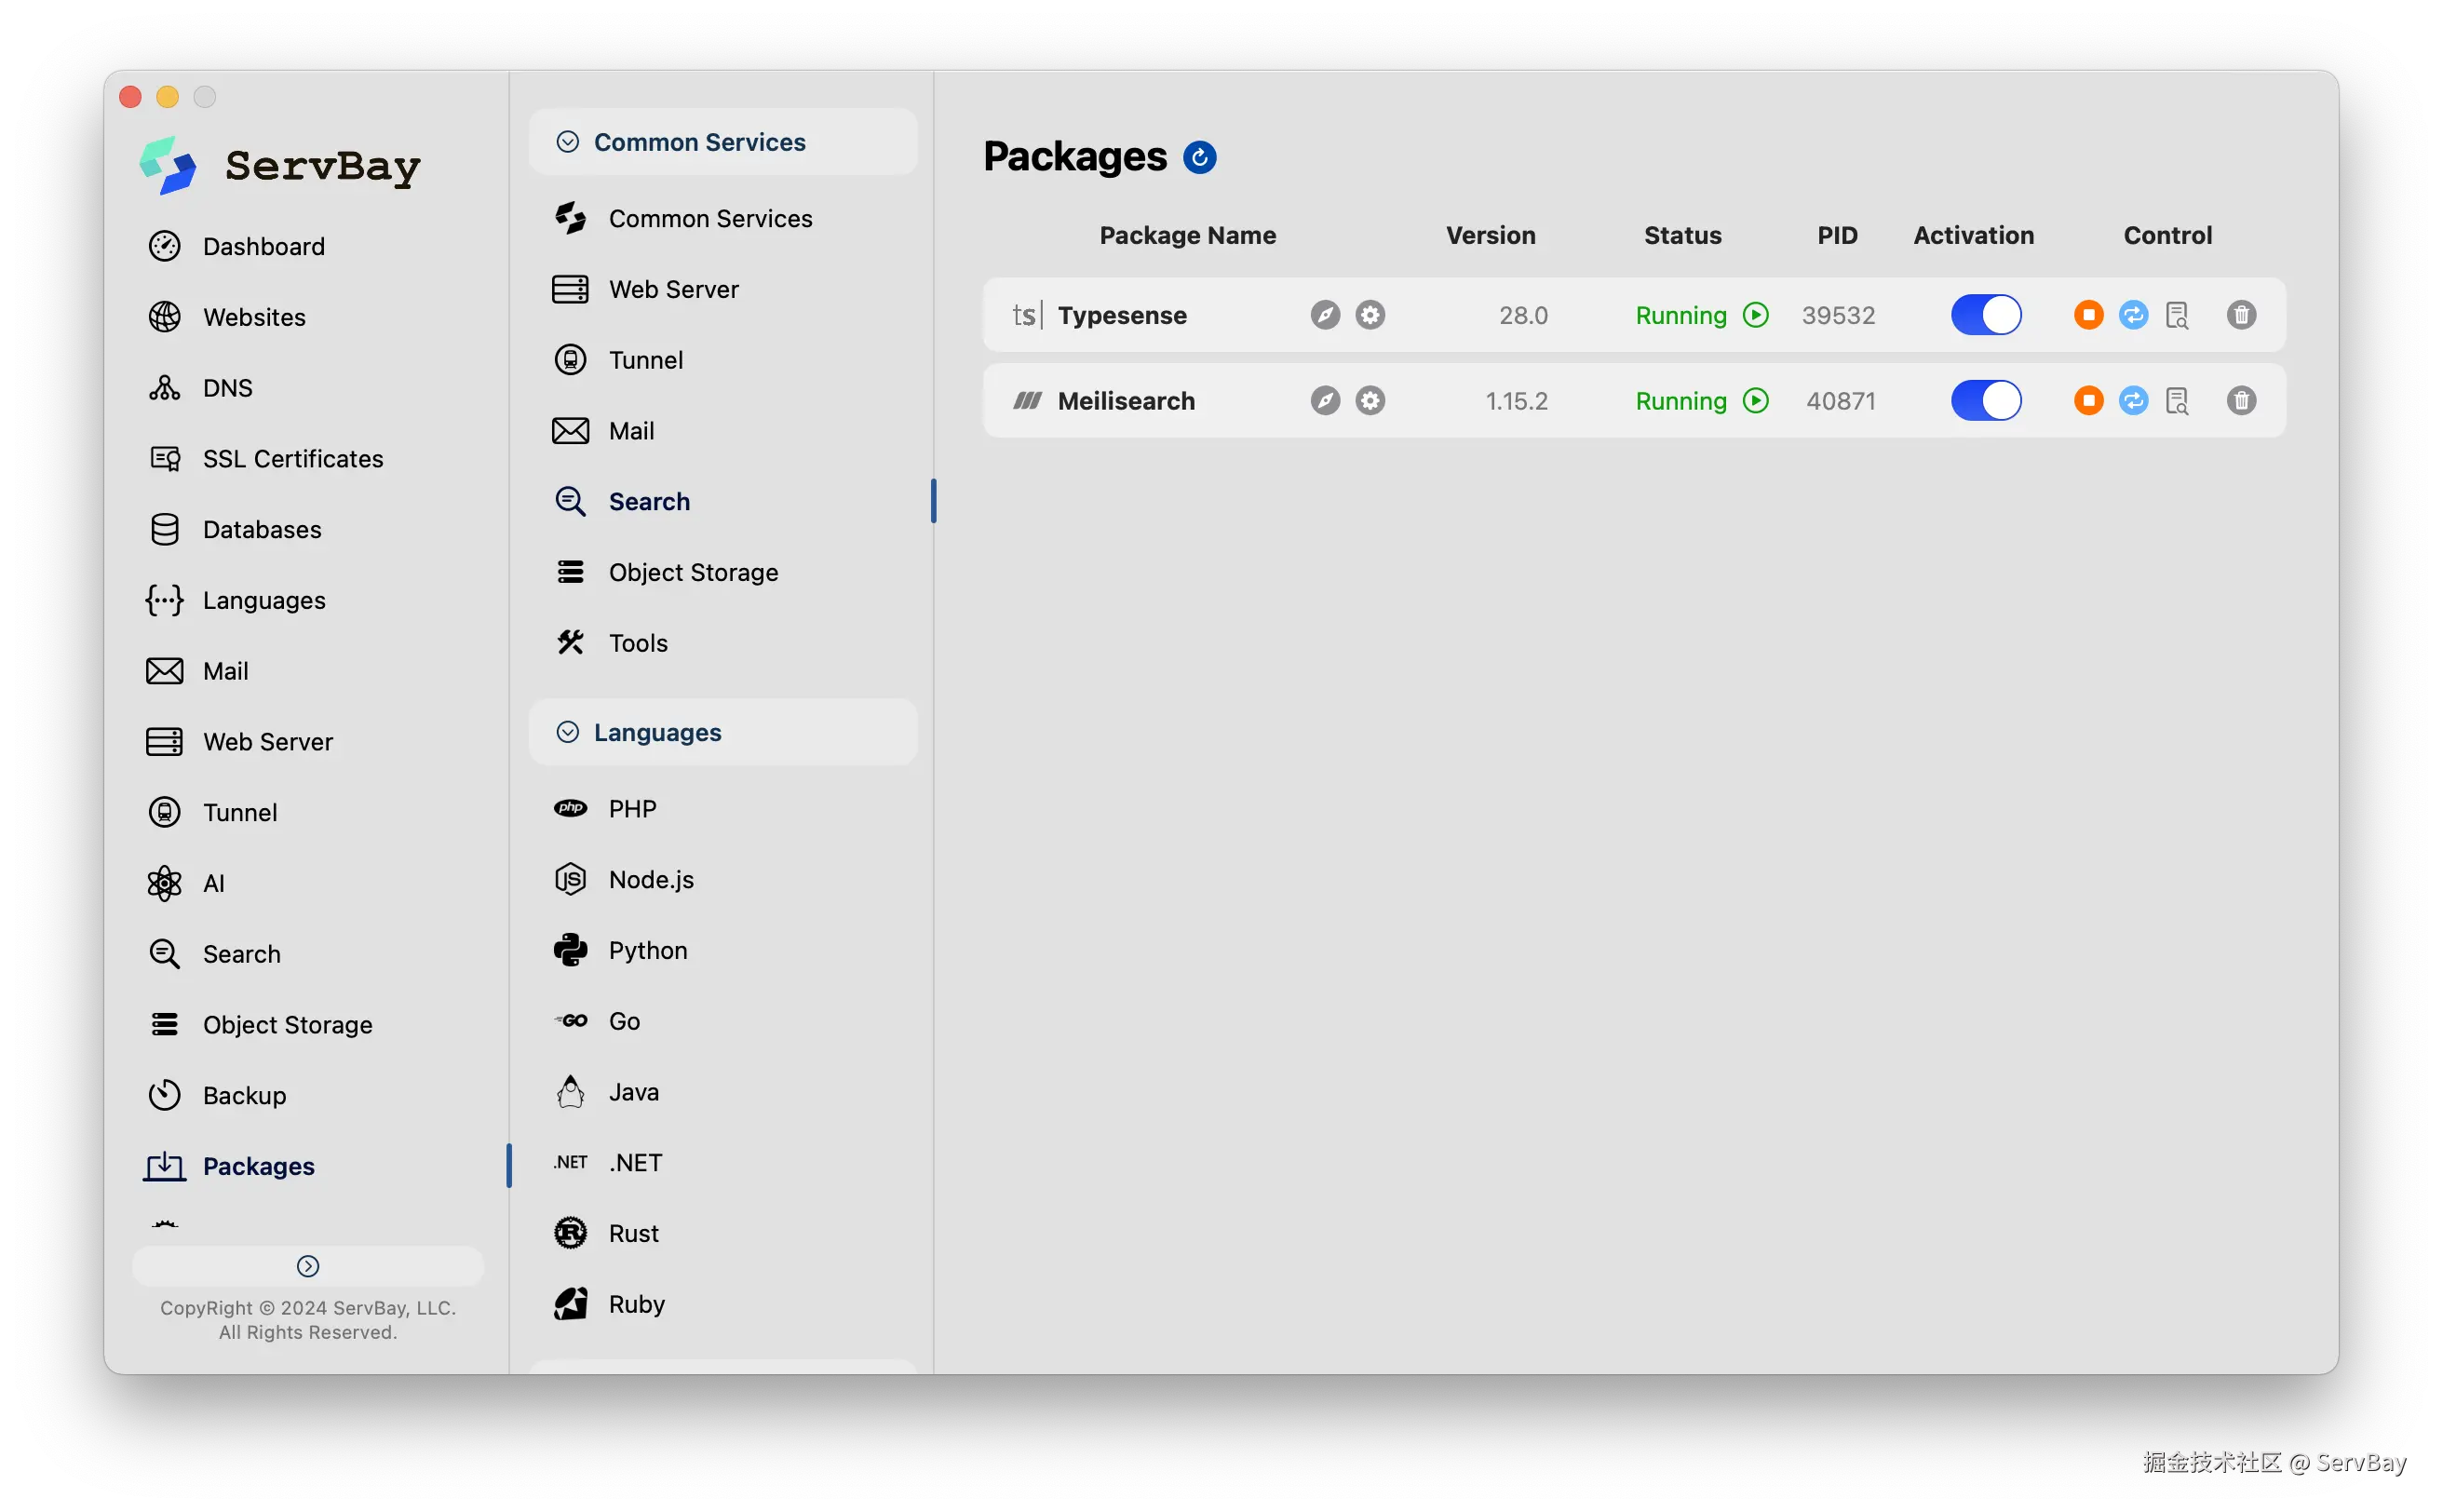Collapse the Languages section header

(568, 732)
